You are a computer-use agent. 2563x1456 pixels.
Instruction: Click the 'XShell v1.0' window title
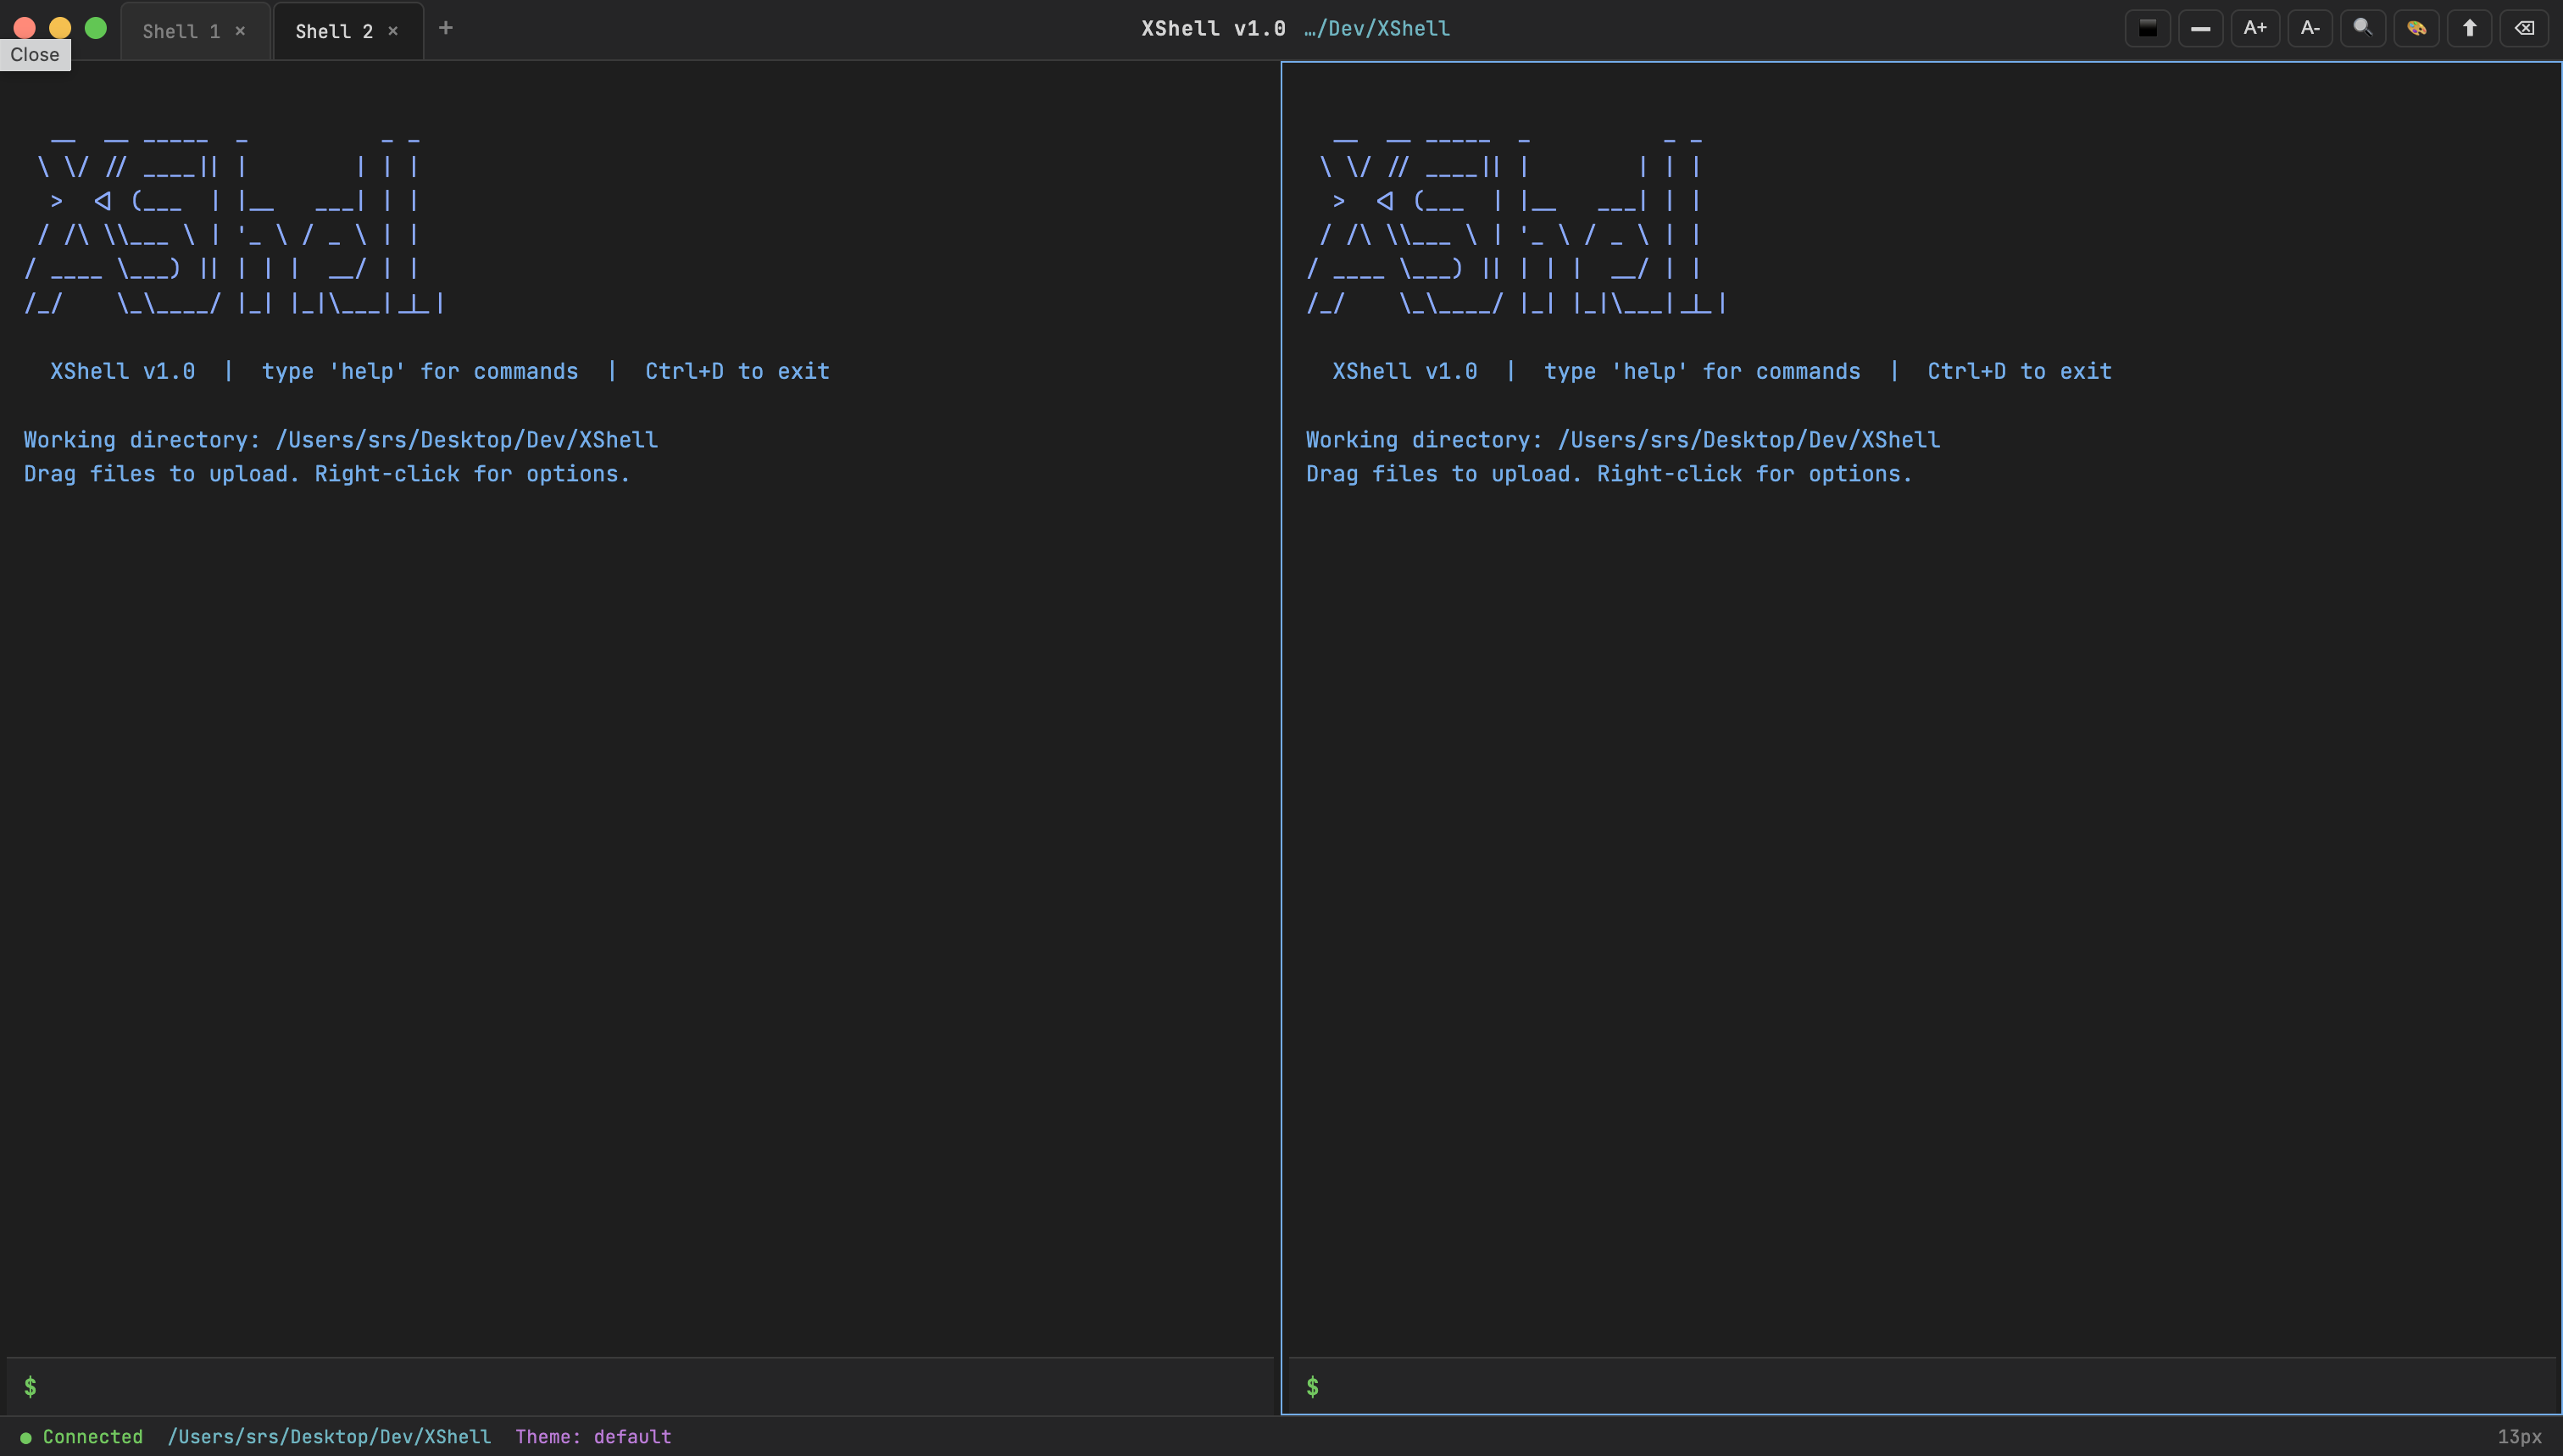(x=1213, y=28)
